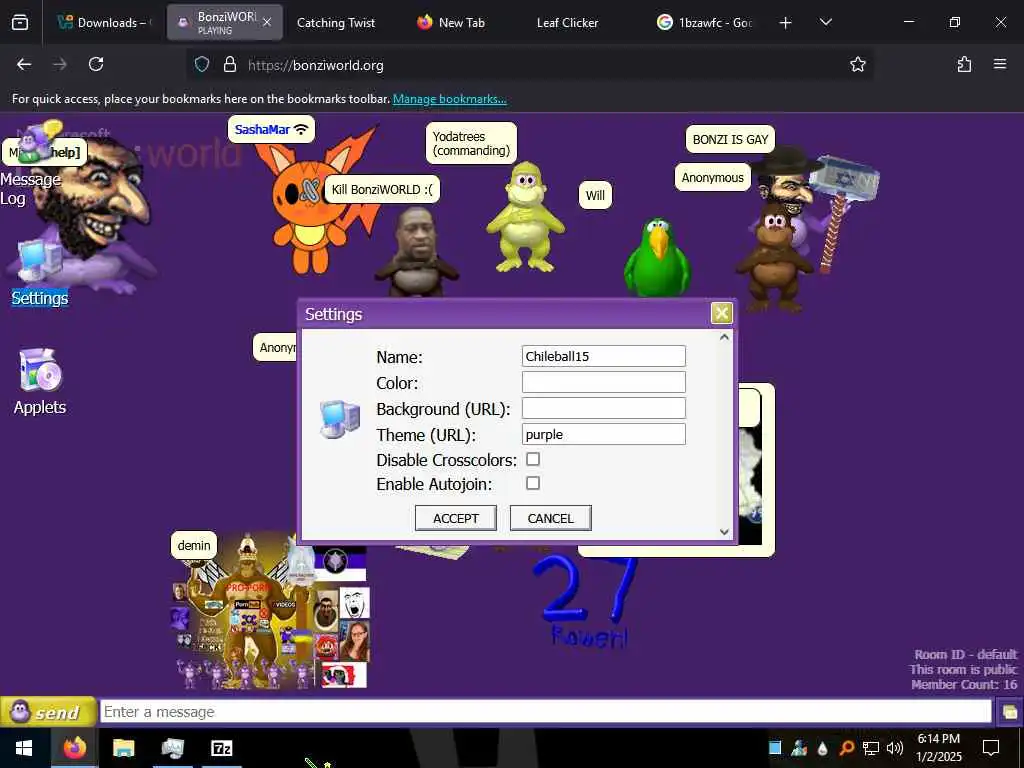Click the yellow icon right of message input
Image resolution: width=1024 pixels, height=768 pixels.
tap(1009, 712)
